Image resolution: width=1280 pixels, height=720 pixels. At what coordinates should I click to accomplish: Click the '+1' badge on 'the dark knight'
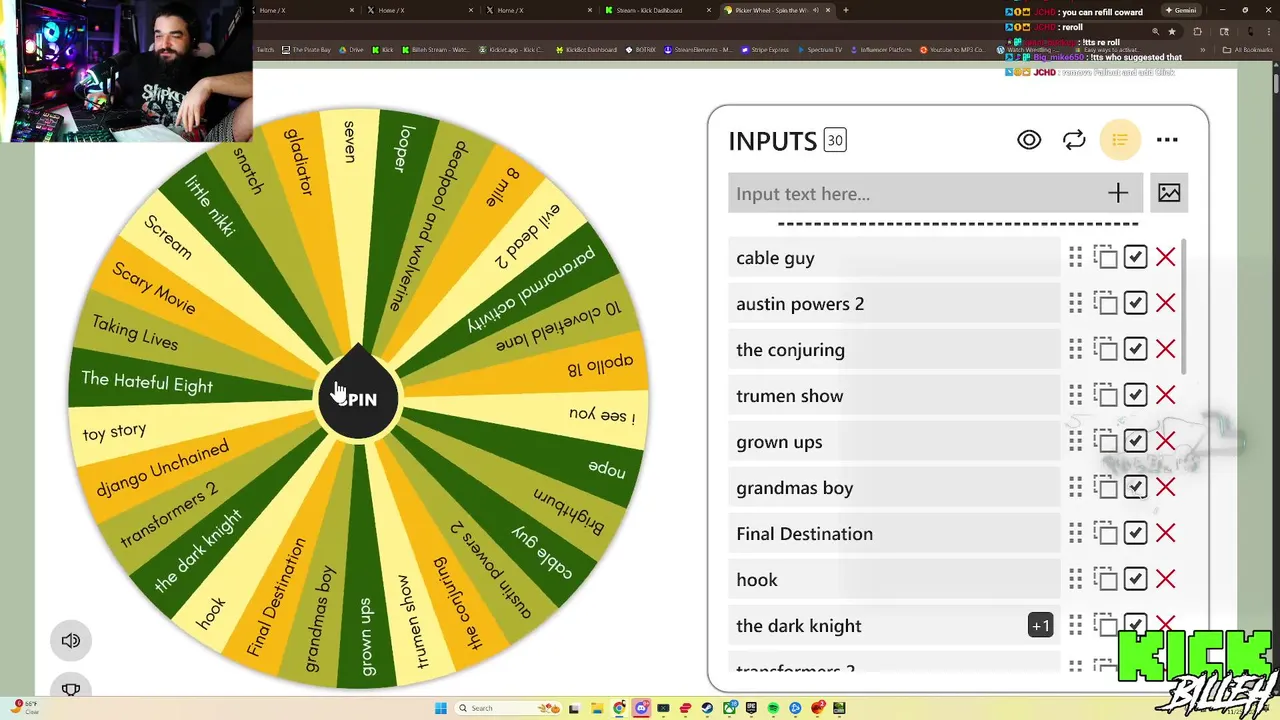pos(1040,626)
